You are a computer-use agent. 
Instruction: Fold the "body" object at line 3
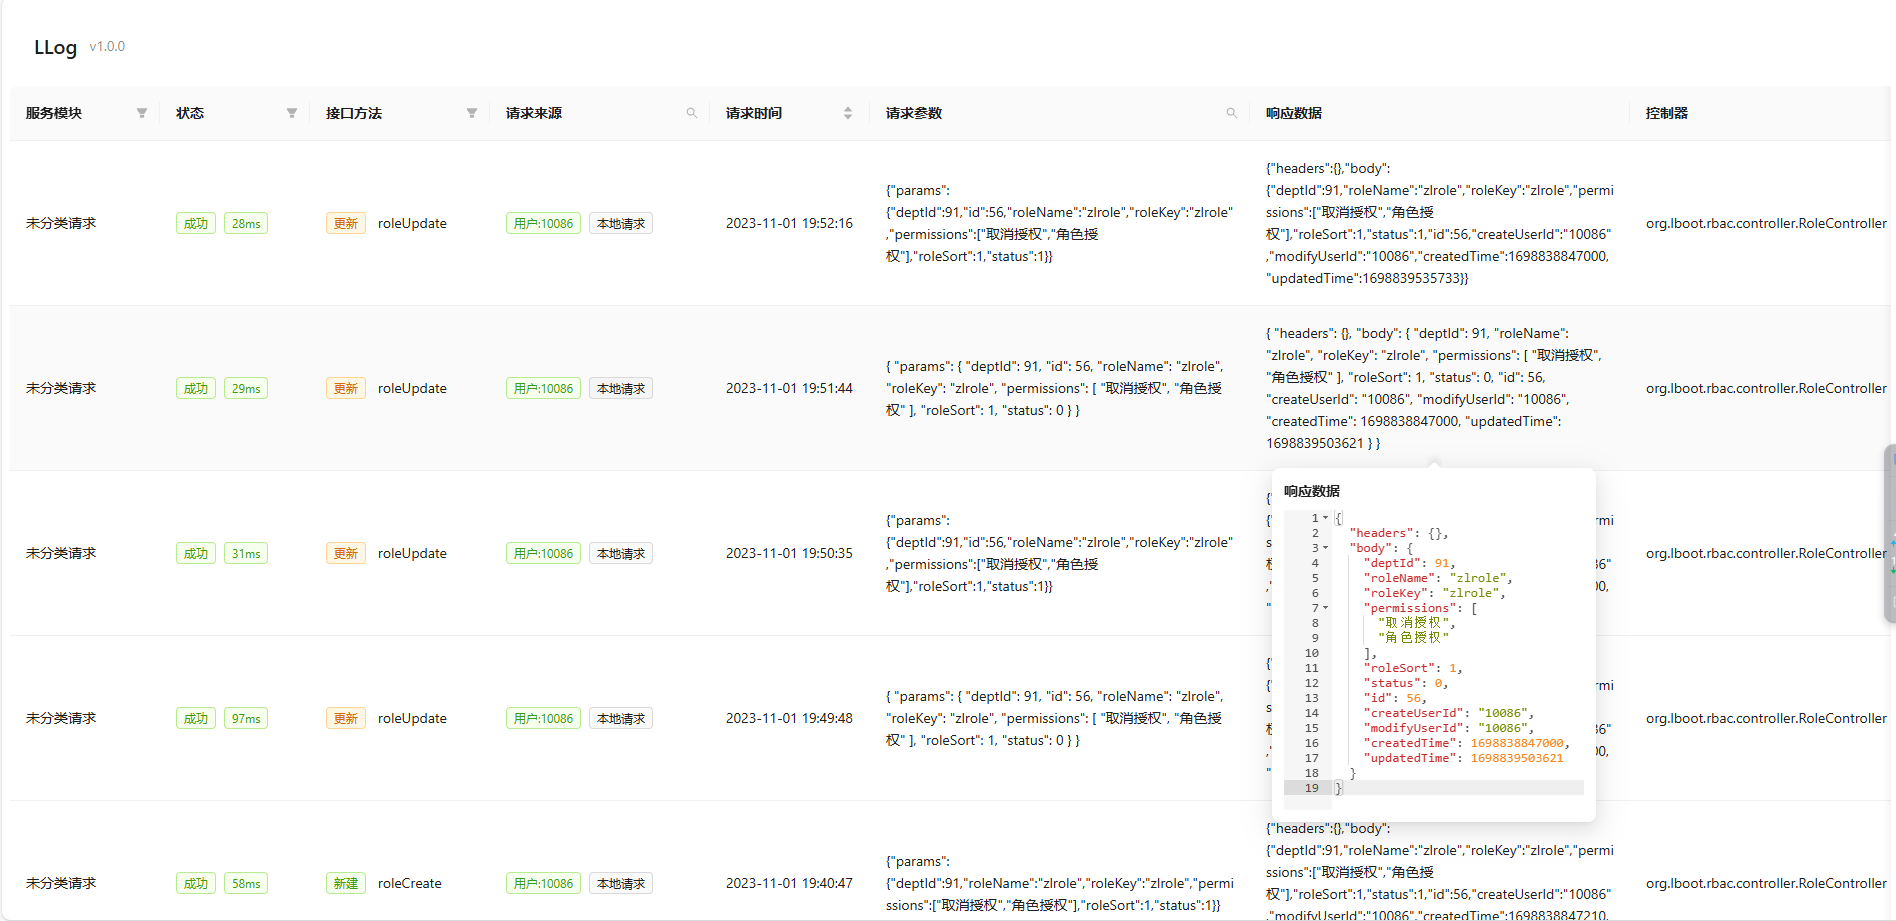click(1326, 548)
